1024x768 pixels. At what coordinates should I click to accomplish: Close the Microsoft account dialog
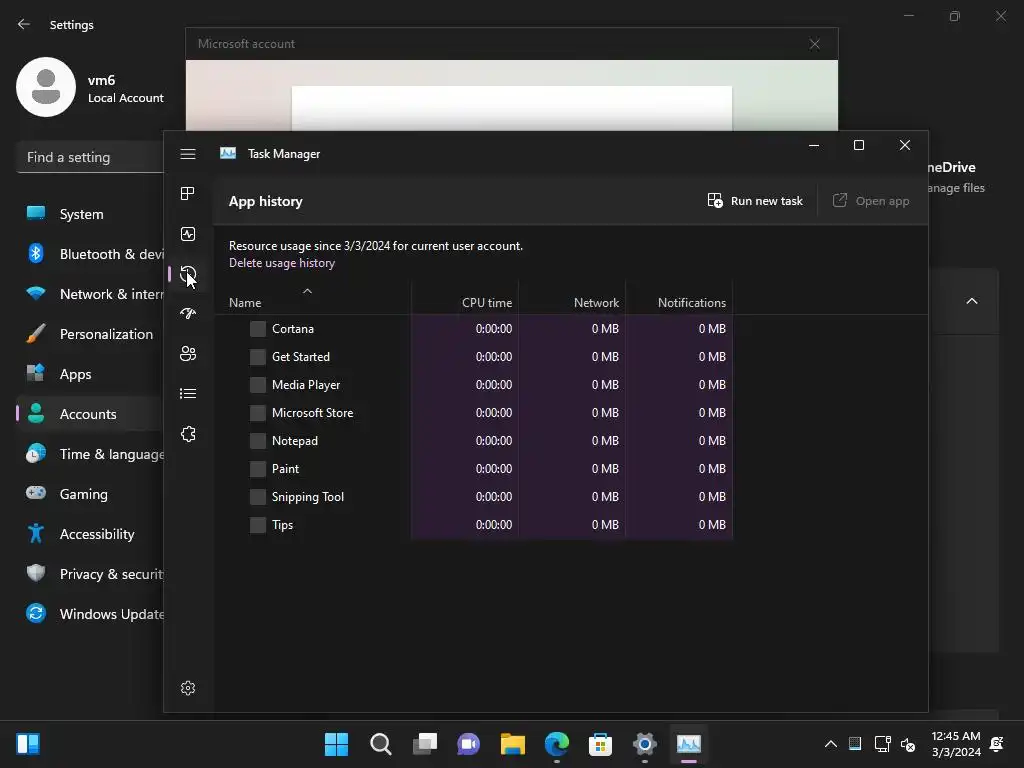(814, 44)
